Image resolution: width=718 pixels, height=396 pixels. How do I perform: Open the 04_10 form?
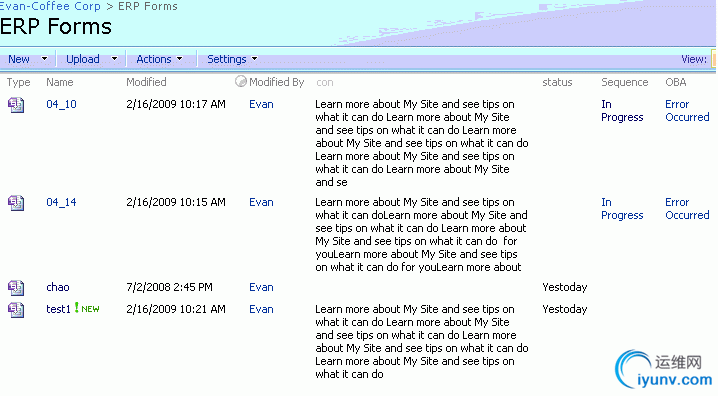[61, 104]
